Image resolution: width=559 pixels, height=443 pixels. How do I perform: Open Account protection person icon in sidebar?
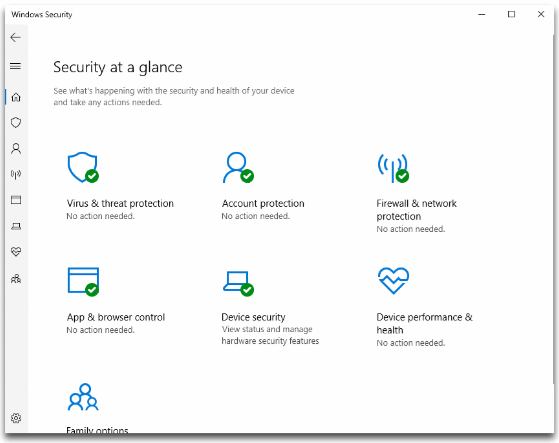(16, 148)
